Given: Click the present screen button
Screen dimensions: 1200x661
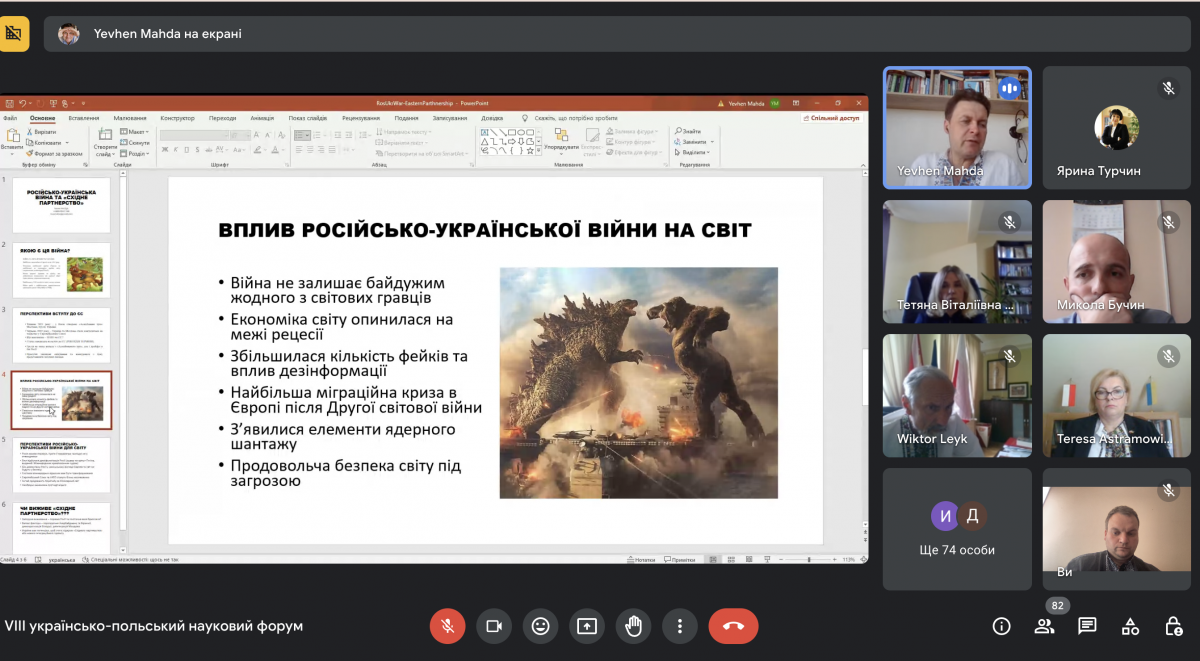Looking at the screenshot, I should (587, 626).
